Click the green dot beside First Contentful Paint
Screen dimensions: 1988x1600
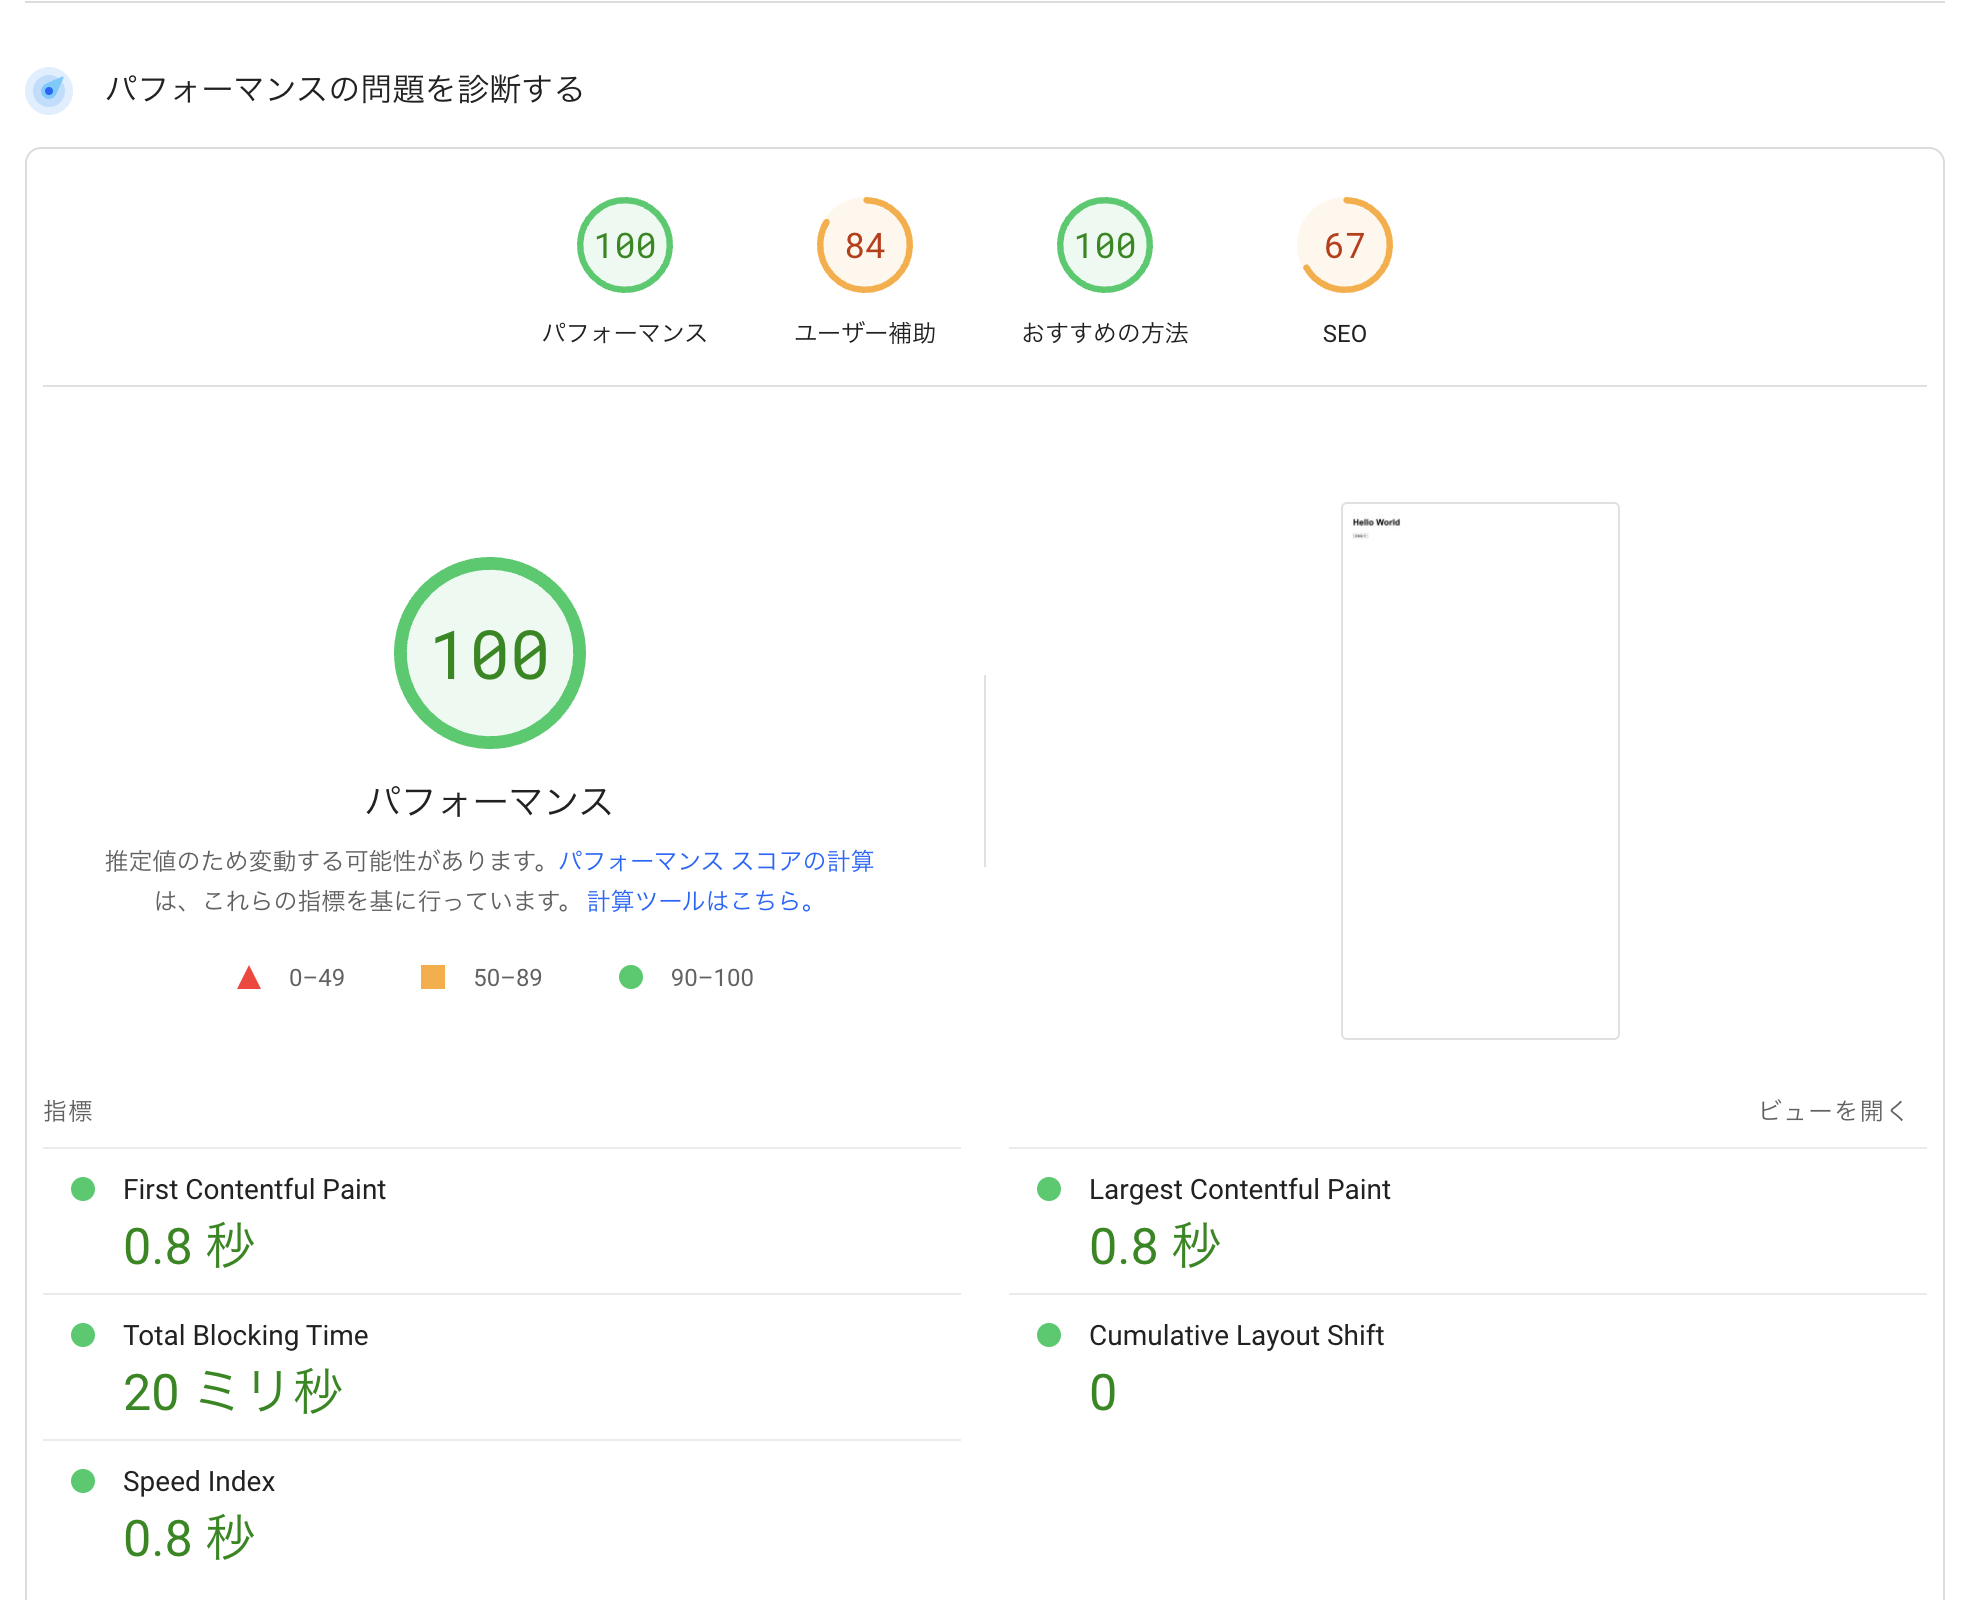(83, 1189)
